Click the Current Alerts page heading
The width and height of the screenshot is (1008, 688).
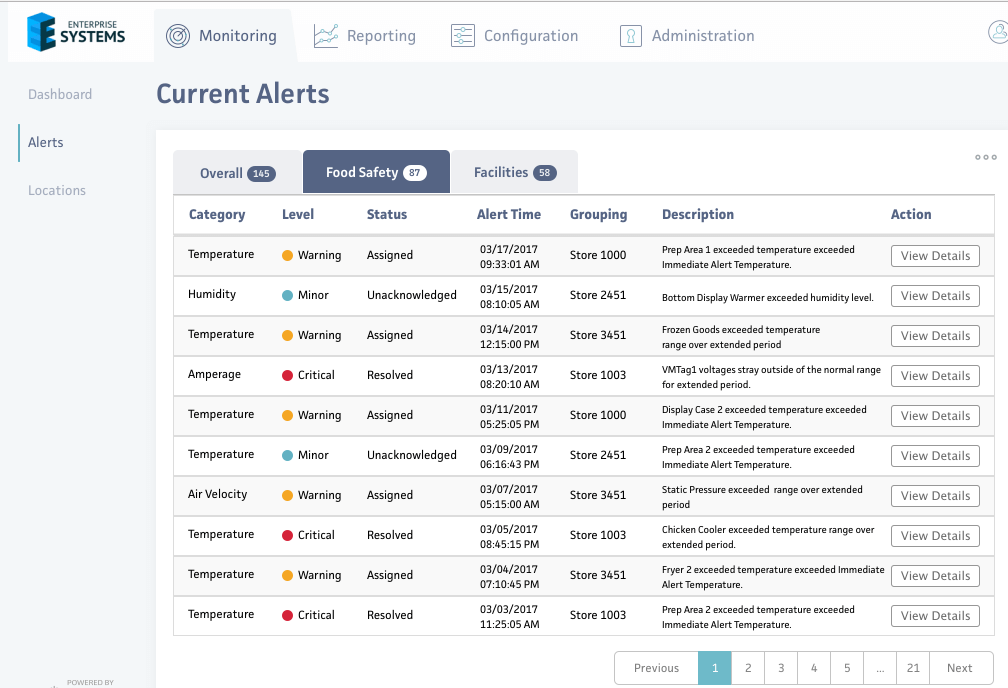243,94
